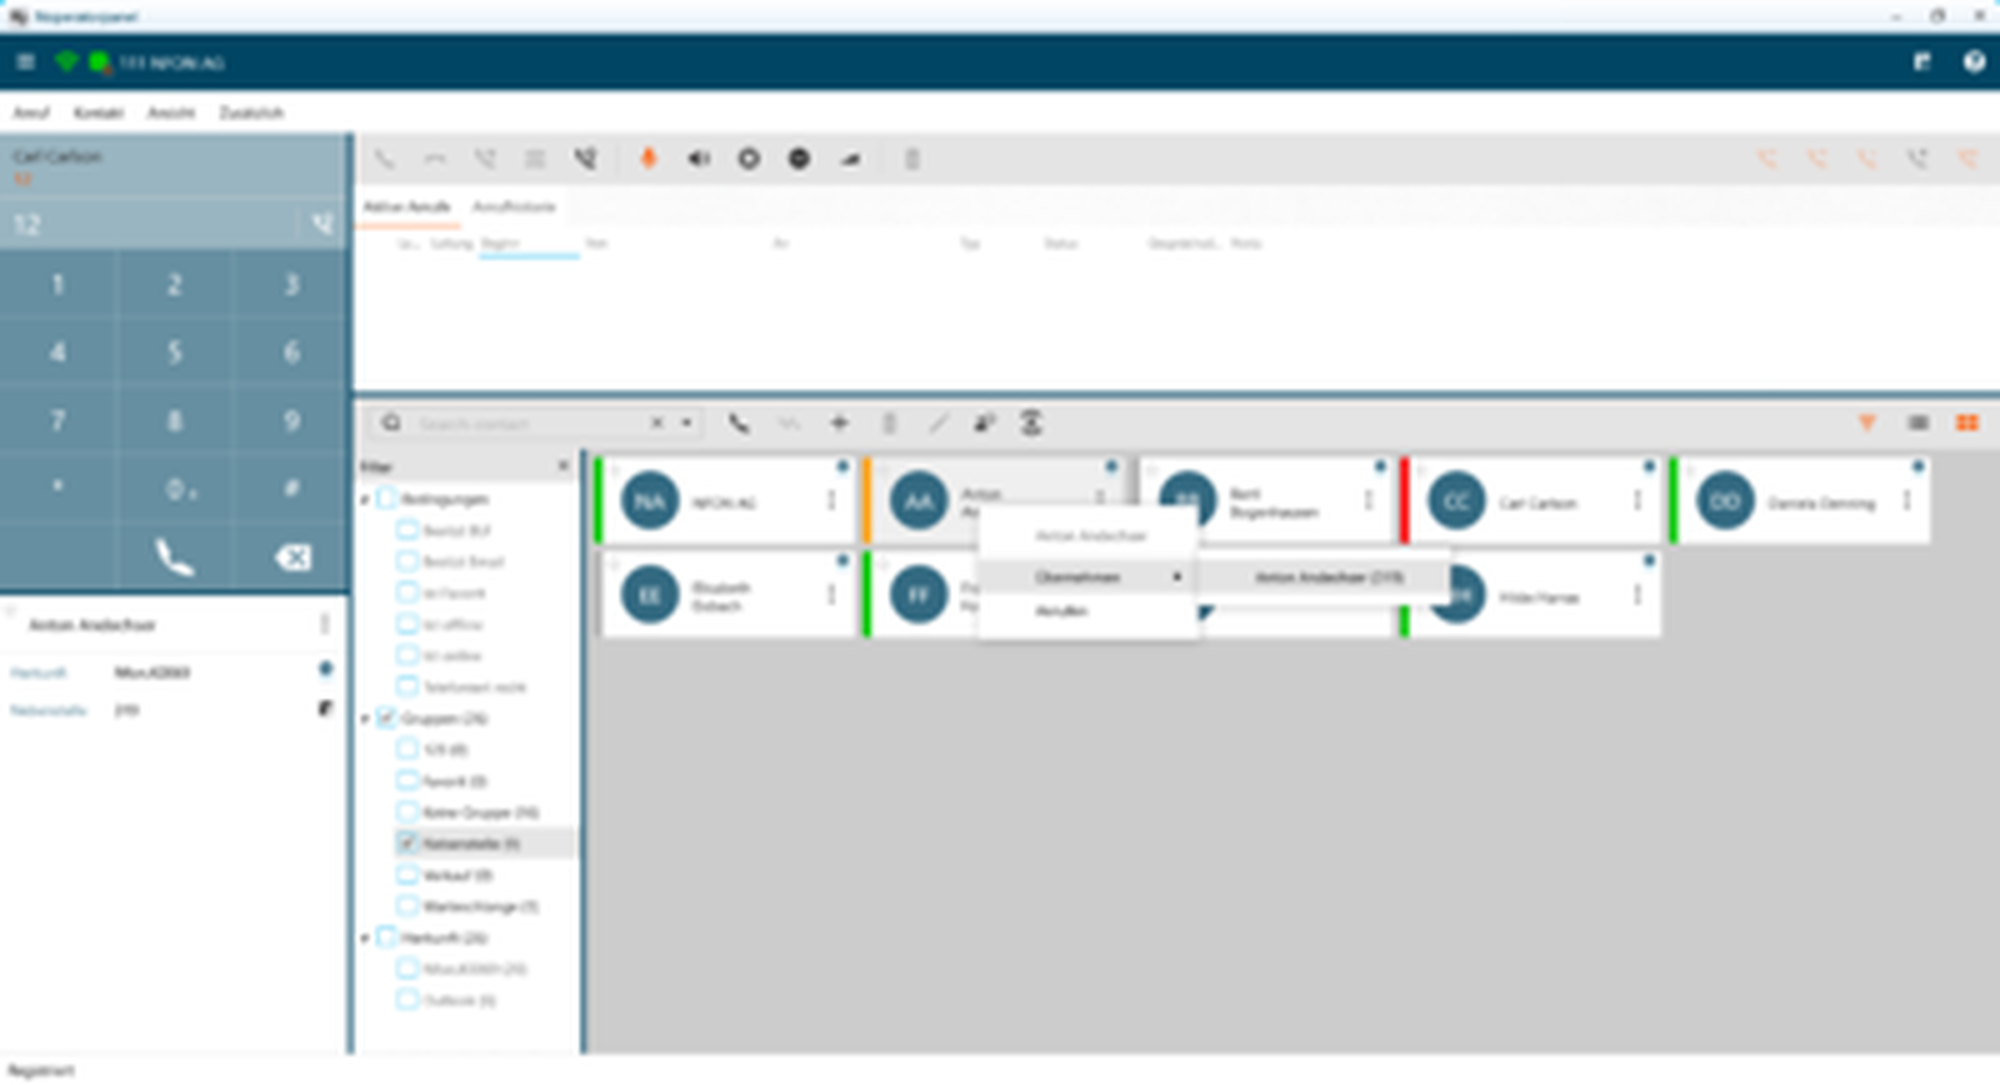Click the backspace delete icon on dialpad
This screenshot has width=2000, height=1085.
292,557
